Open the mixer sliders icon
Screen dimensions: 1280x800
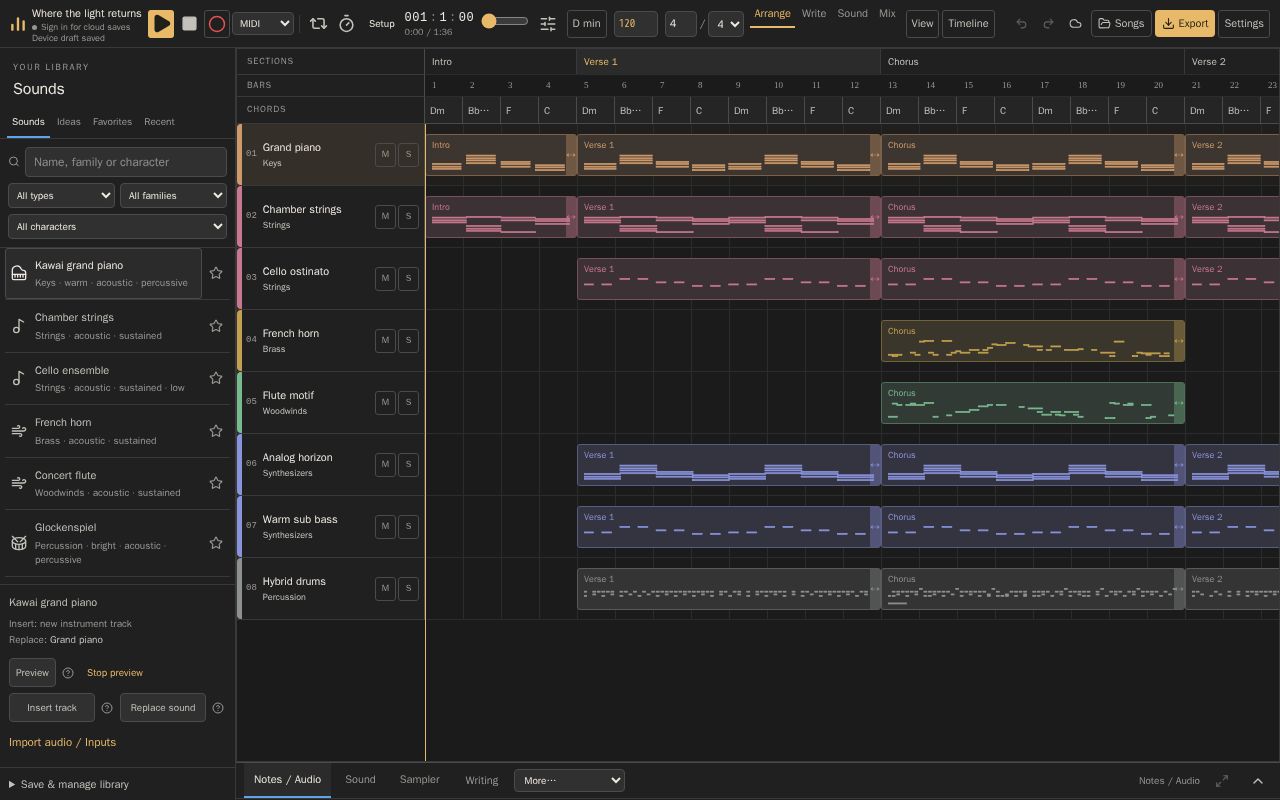548,23
